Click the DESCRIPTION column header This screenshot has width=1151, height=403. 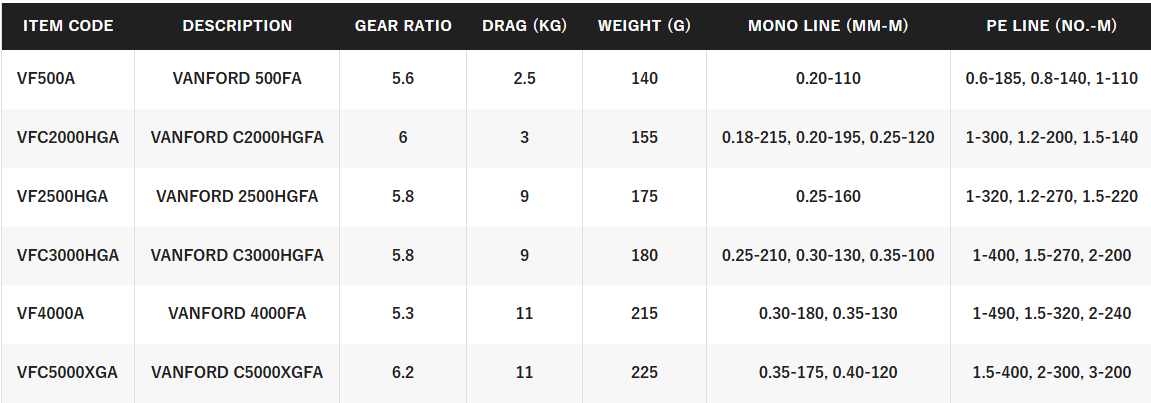click(237, 26)
